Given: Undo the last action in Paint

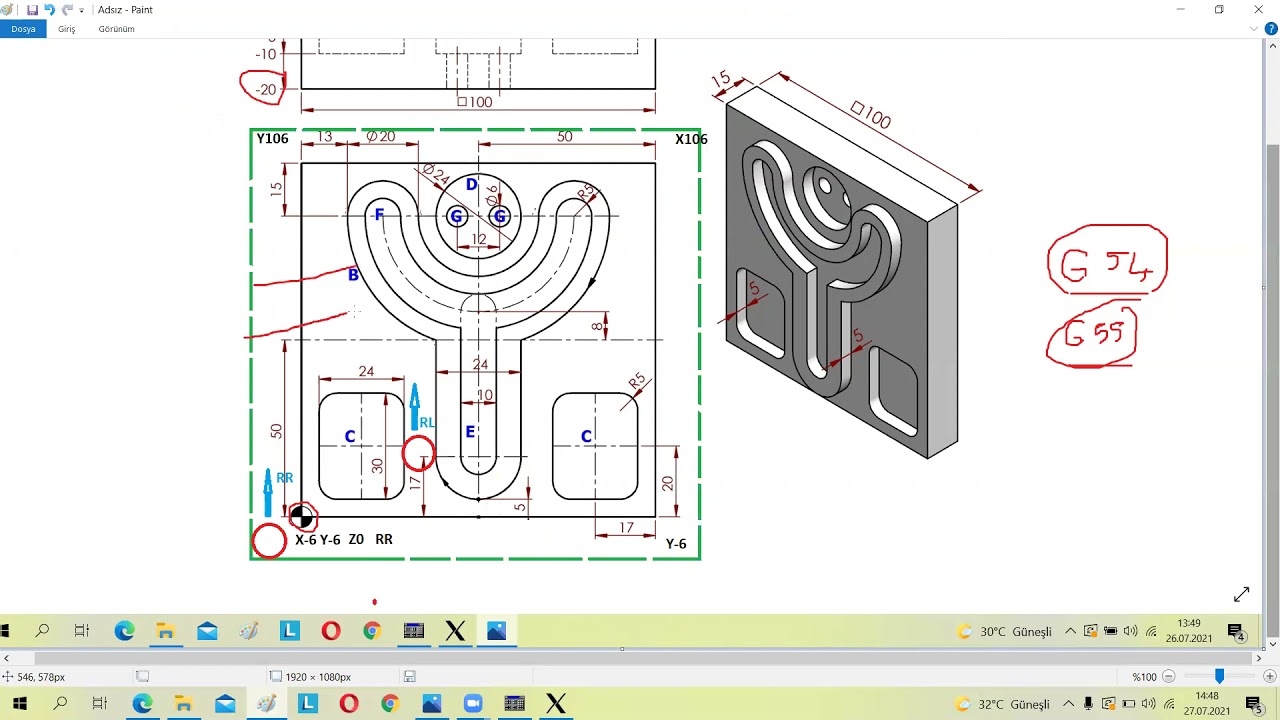Looking at the screenshot, I should click(49, 10).
